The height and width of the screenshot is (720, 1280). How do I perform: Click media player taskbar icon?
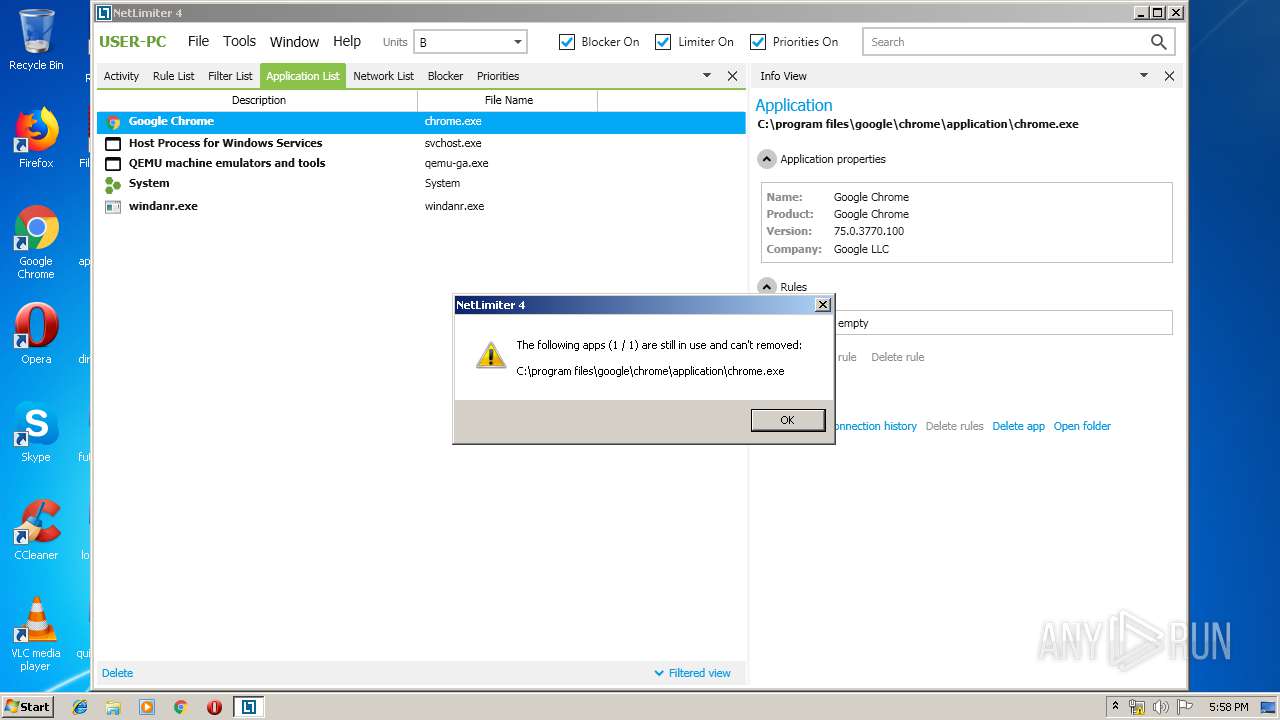147,707
